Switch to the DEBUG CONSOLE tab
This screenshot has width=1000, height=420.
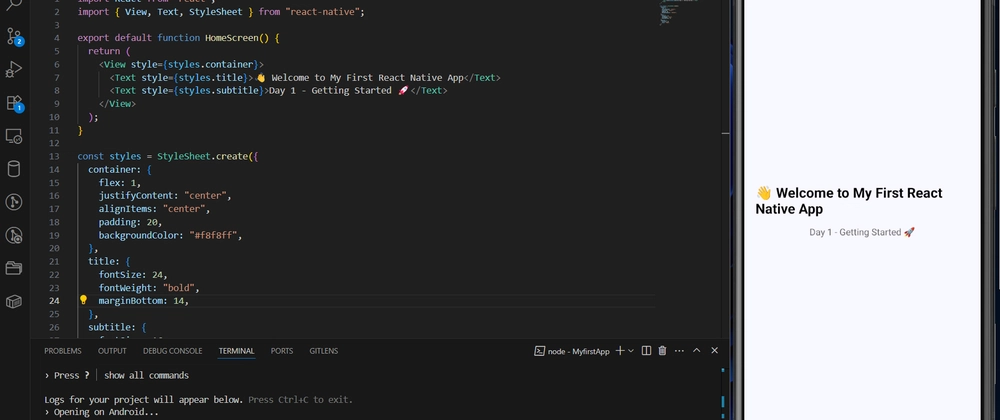(x=172, y=351)
